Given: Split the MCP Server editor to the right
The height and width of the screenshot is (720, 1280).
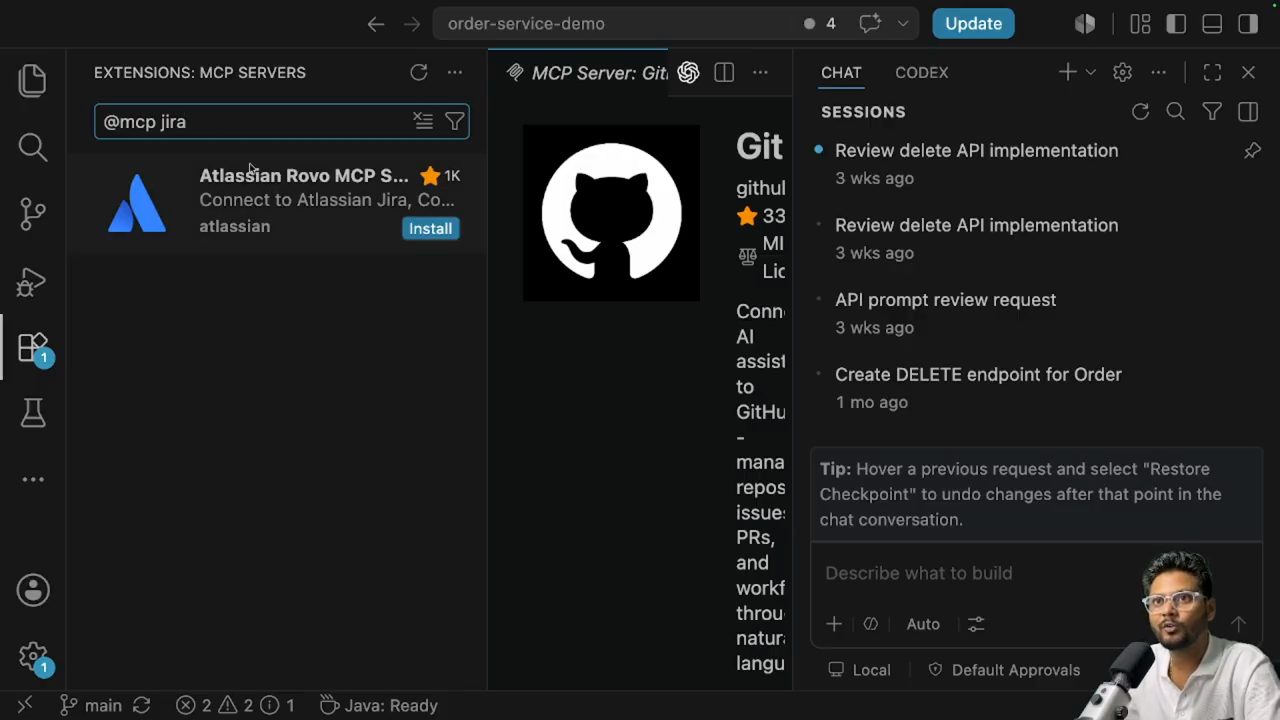Looking at the screenshot, I should 724,72.
